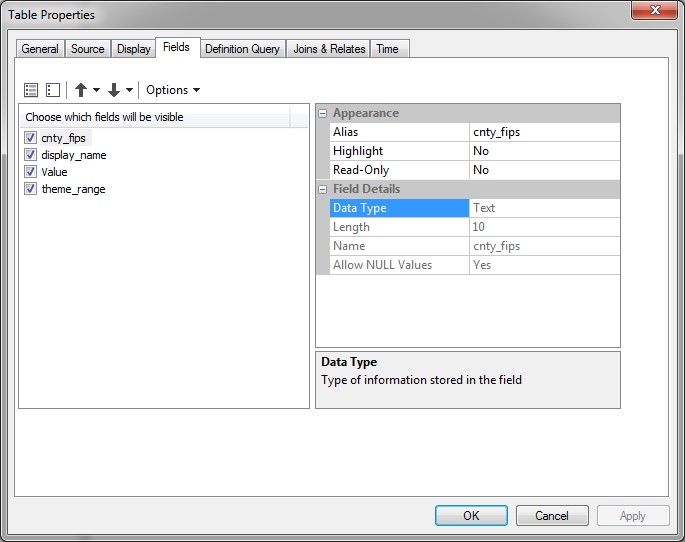This screenshot has height=542, width=685.
Task: Uncheck the cnty_fips field checkbox
Action: pos(31,138)
